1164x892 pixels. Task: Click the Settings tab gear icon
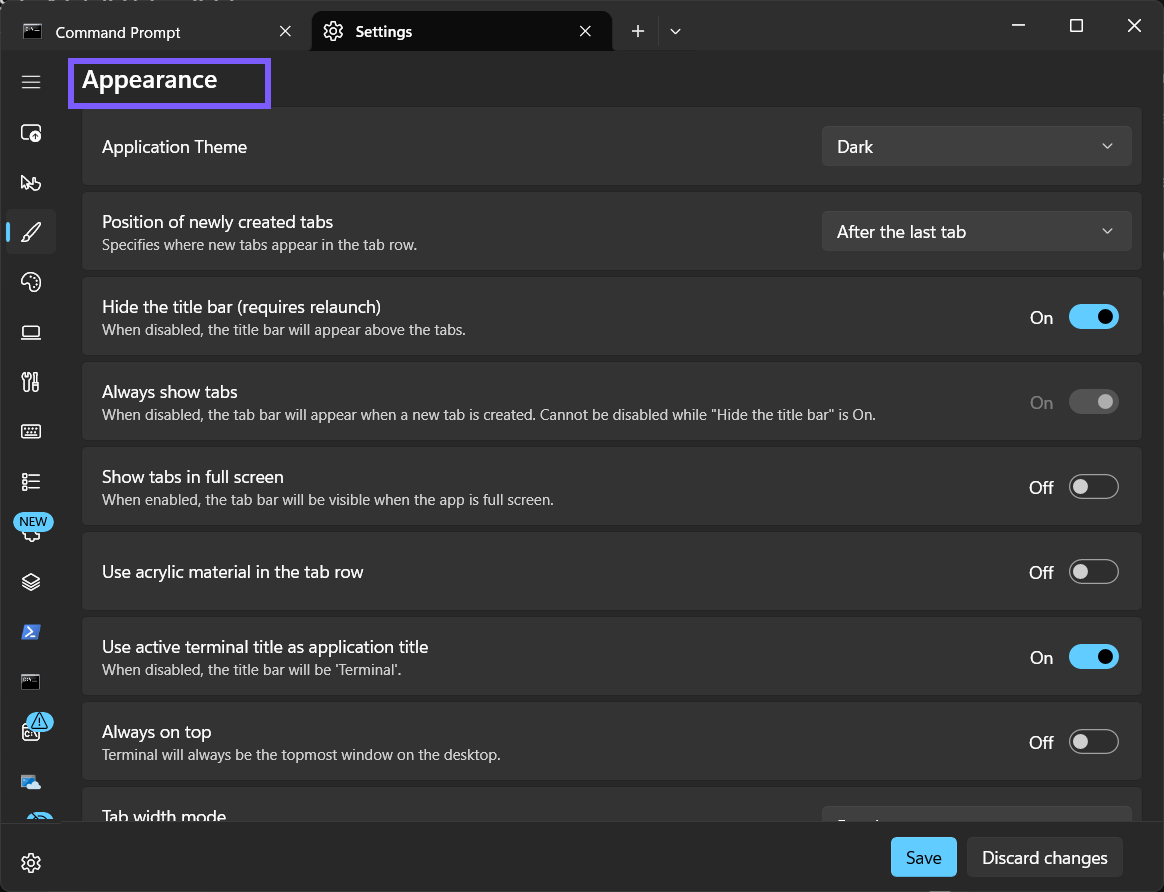pyautogui.click(x=333, y=31)
